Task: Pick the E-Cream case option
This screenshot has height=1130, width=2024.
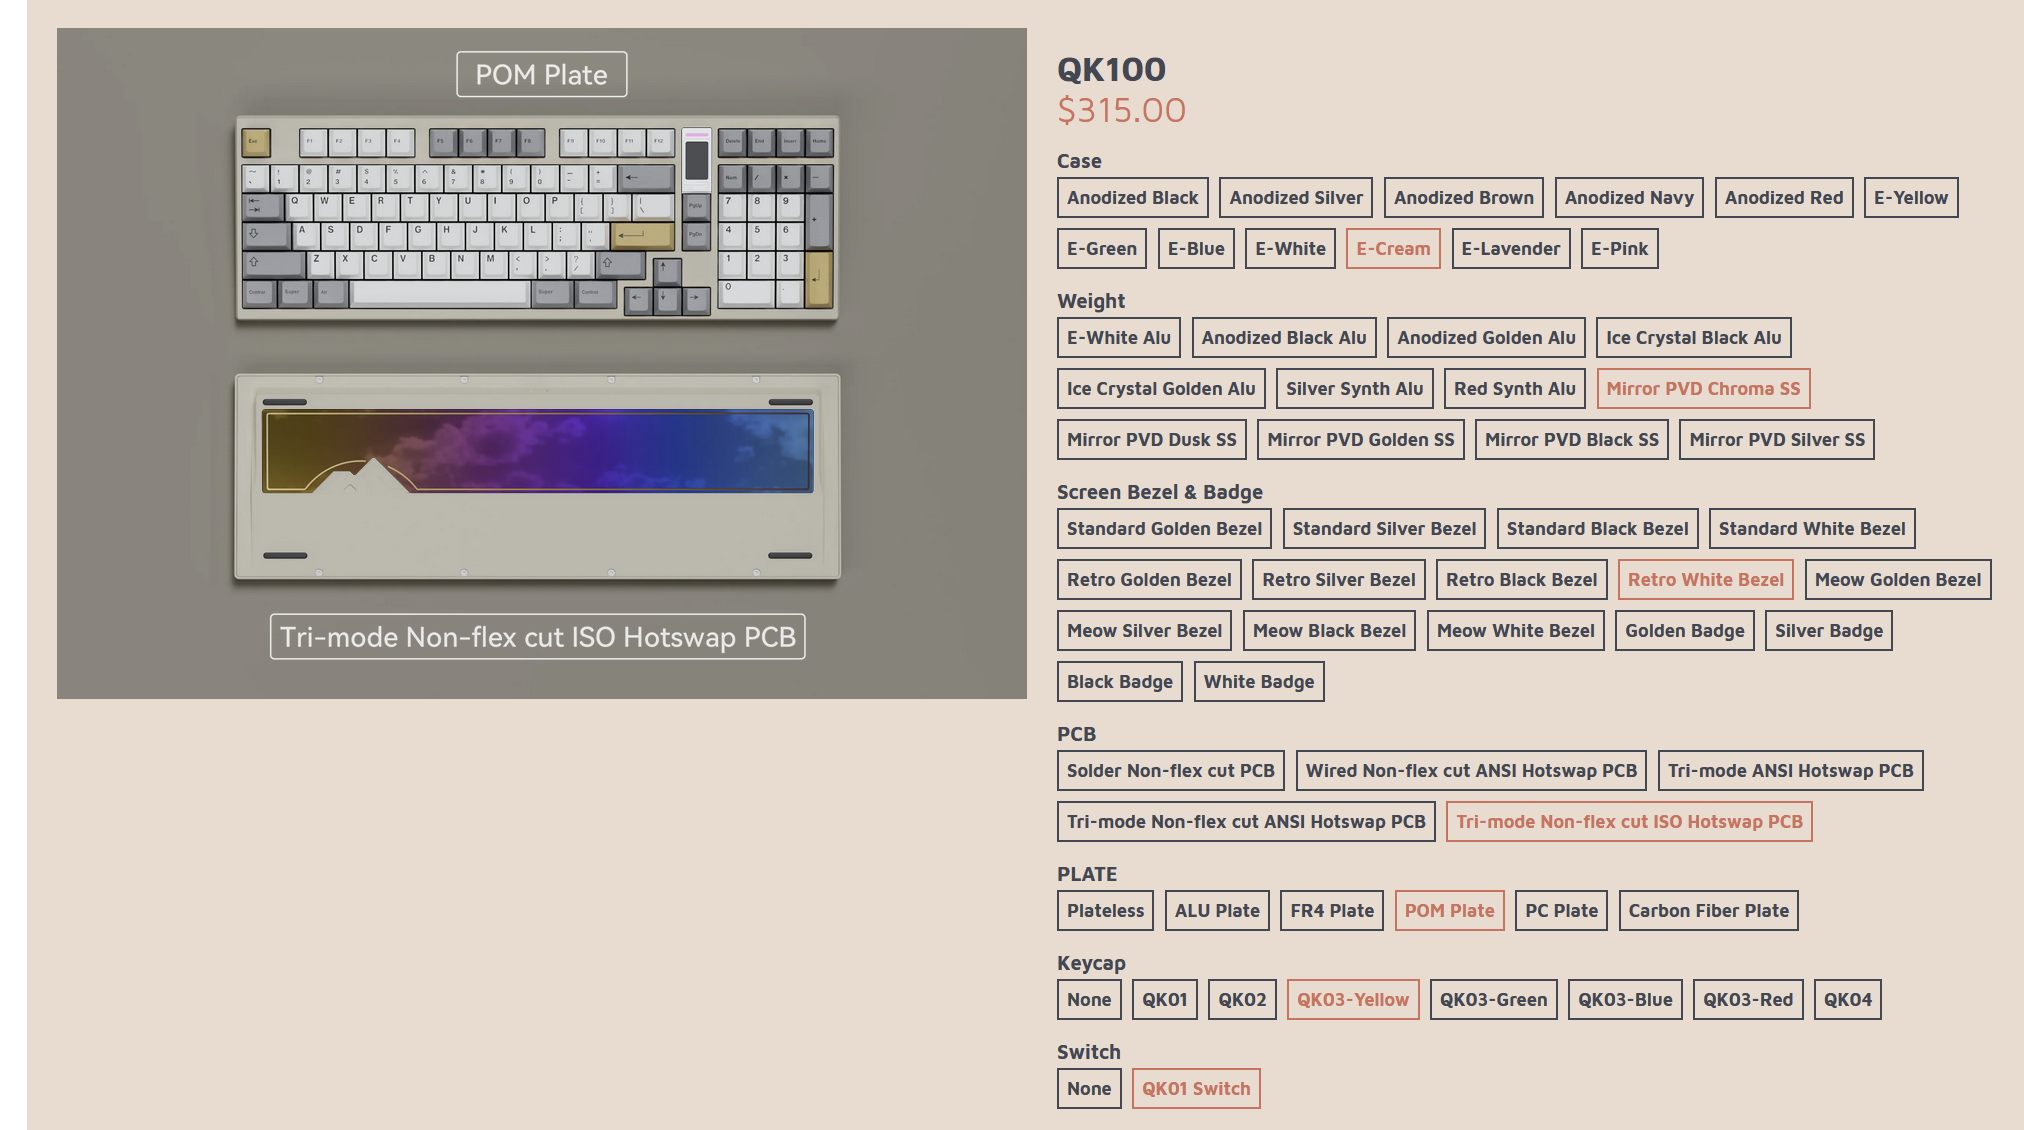Action: [x=1392, y=249]
